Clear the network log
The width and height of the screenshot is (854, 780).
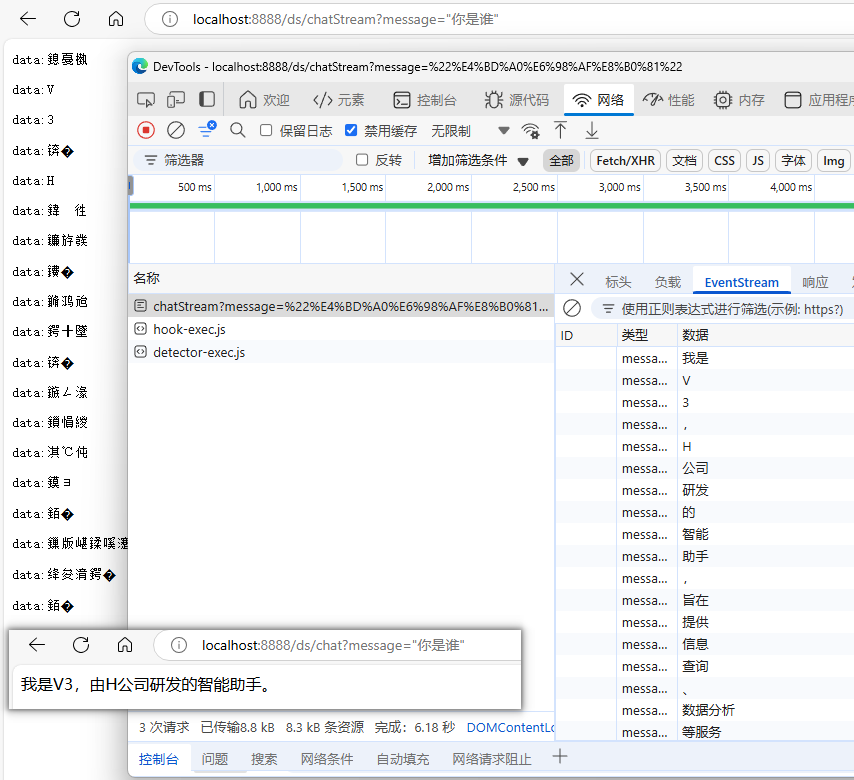tap(176, 130)
